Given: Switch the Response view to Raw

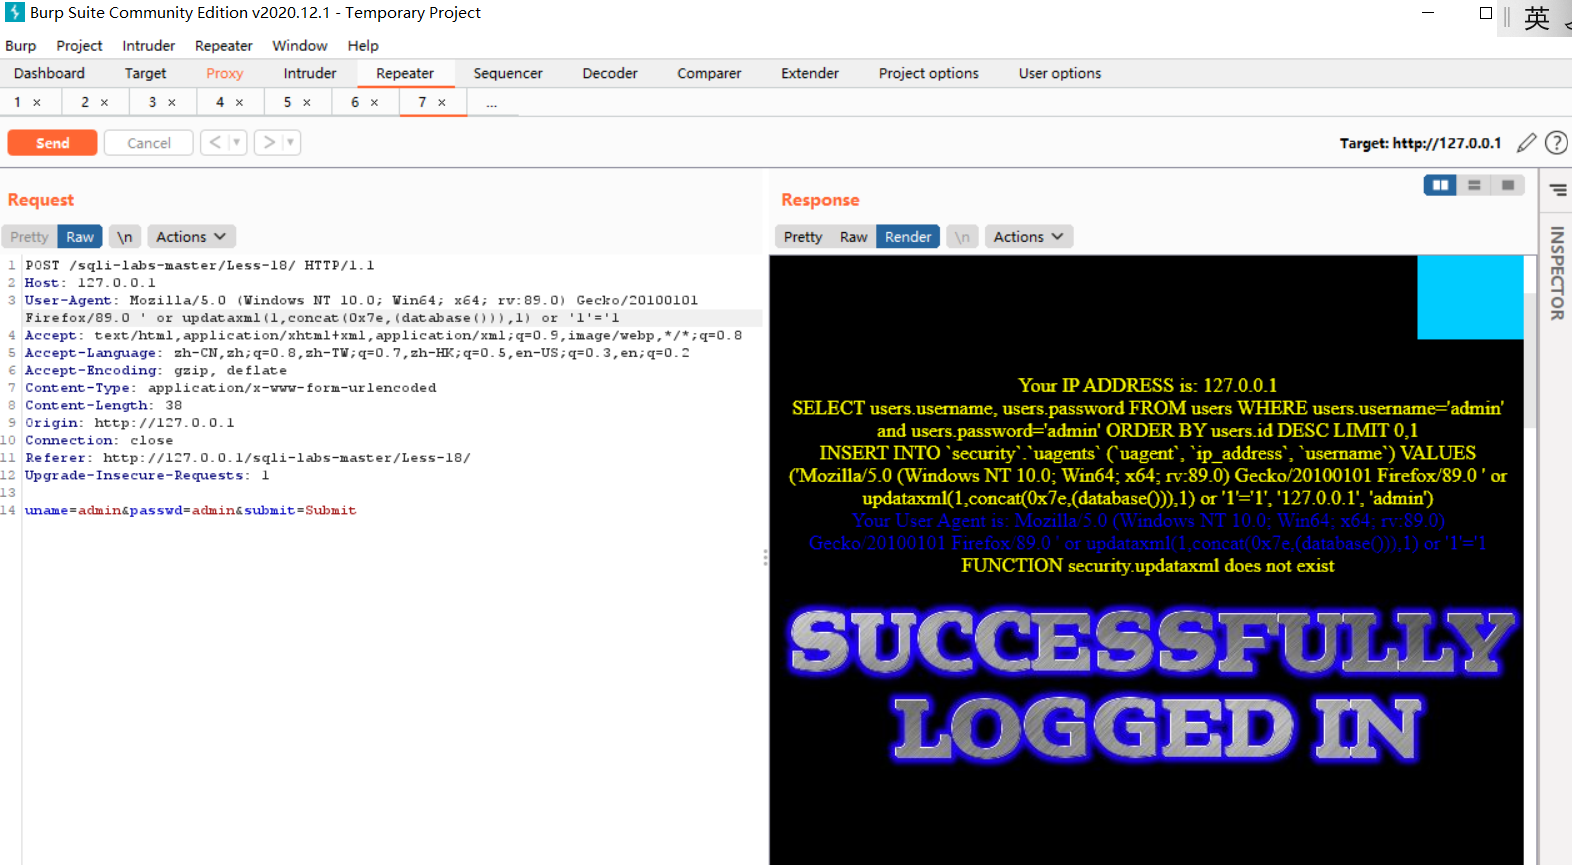Looking at the screenshot, I should click(853, 237).
